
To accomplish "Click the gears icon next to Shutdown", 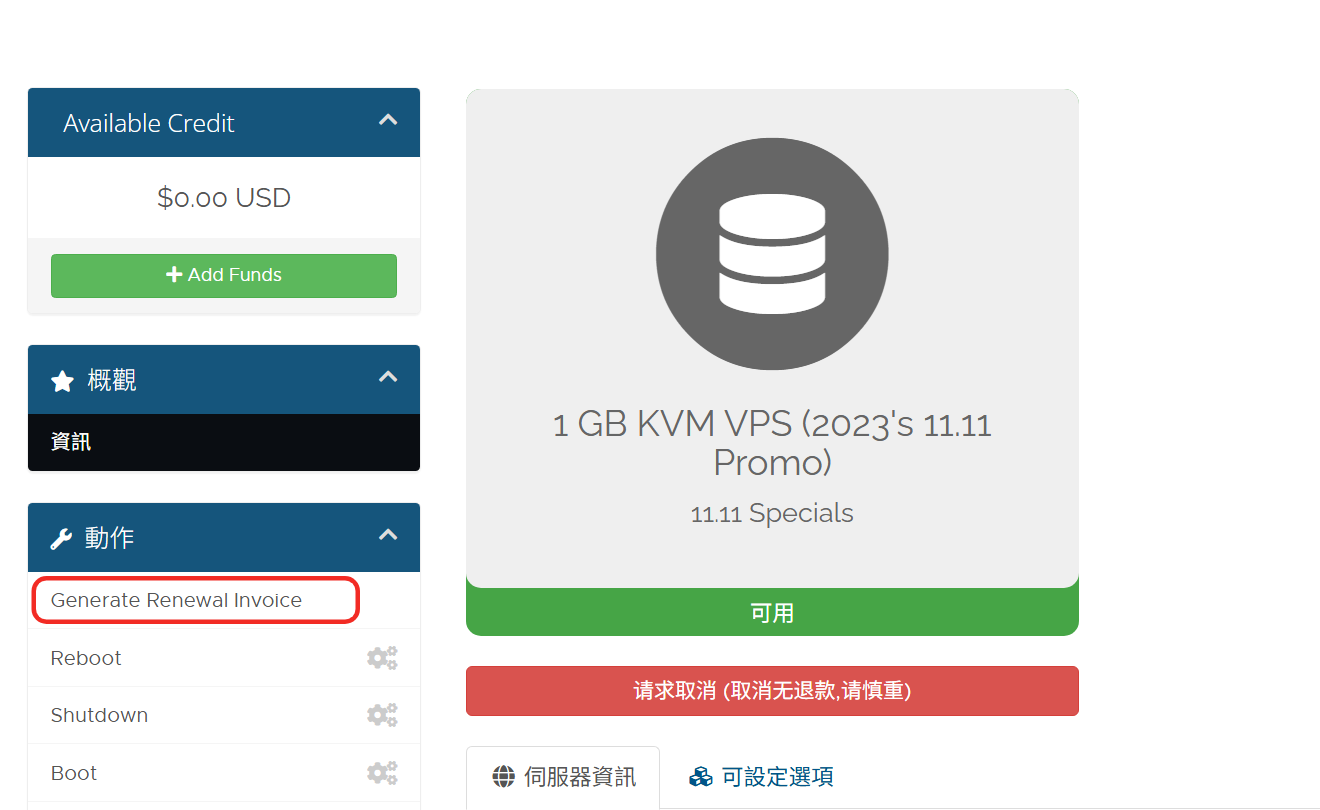I will coord(382,715).
